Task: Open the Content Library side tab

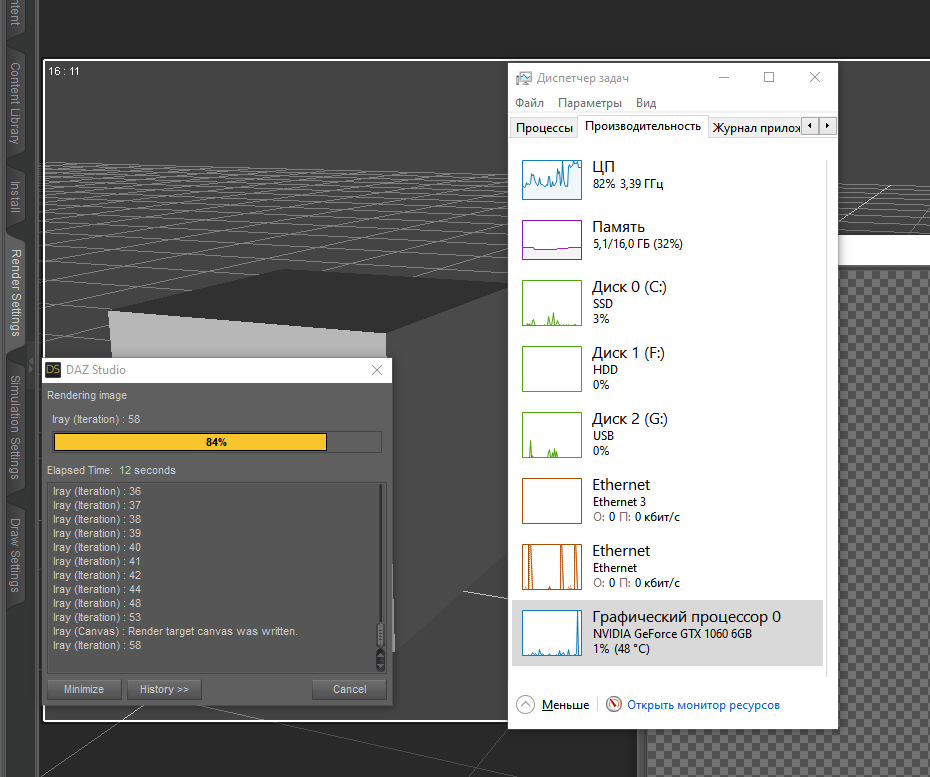Action: coord(15,103)
